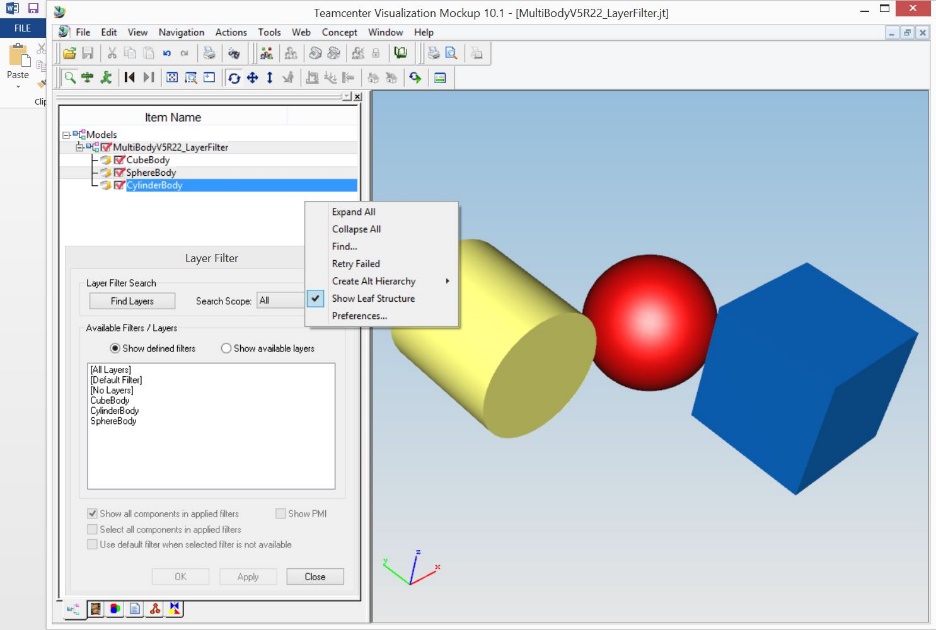Viewport: 936px width, 630px height.
Task: Open the red hierarchy nodes tab
Action: (x=155, y=609)
